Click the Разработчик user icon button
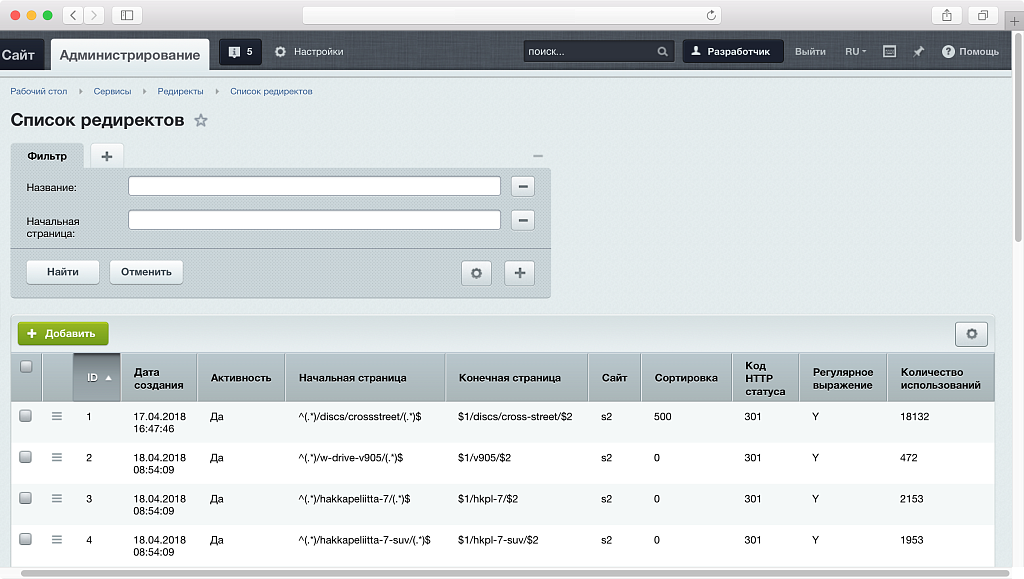Image resolution: width=1024 pixels, height=579 pixels. point(697,51)
